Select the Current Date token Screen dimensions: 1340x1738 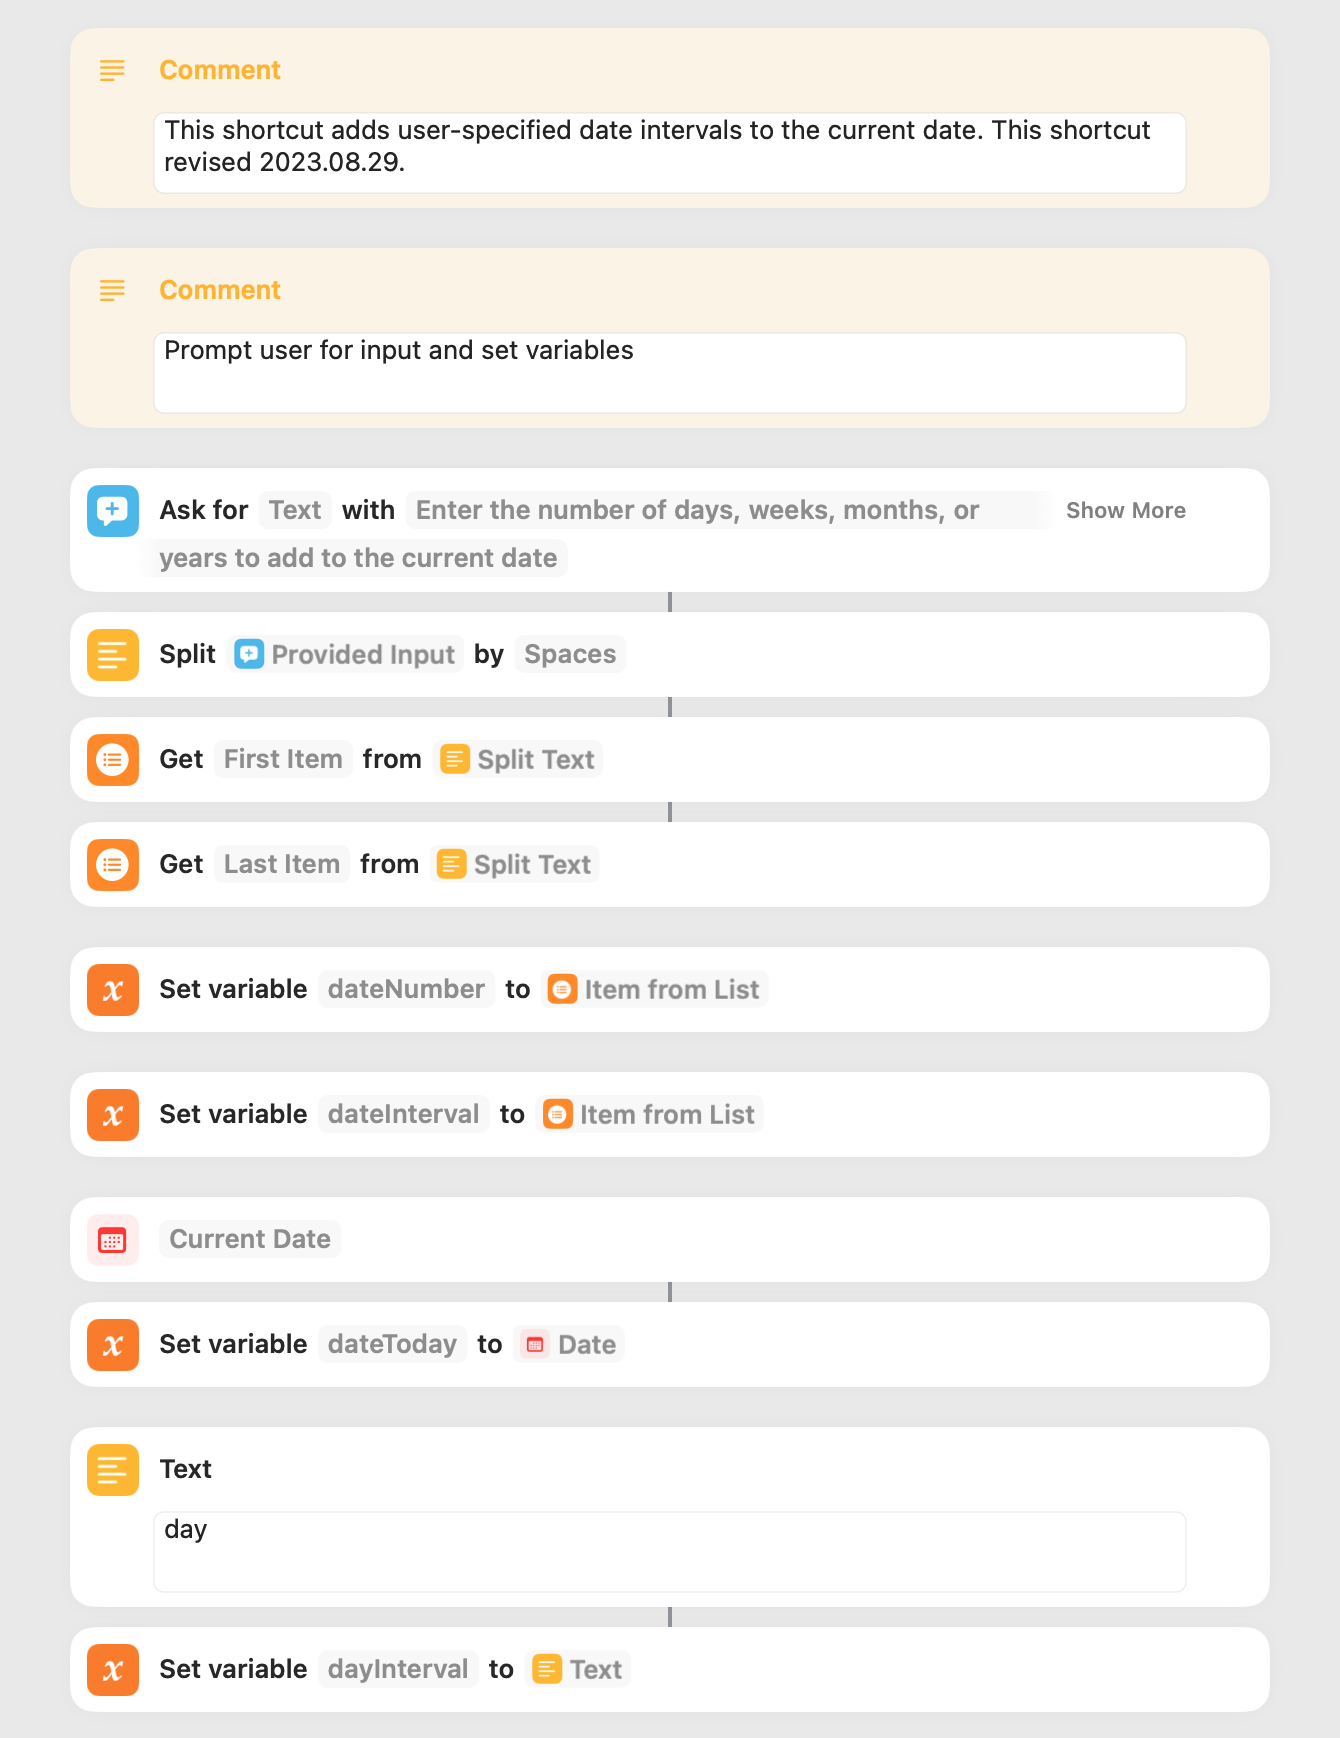pyautogui.click(x=250, y=1239)
